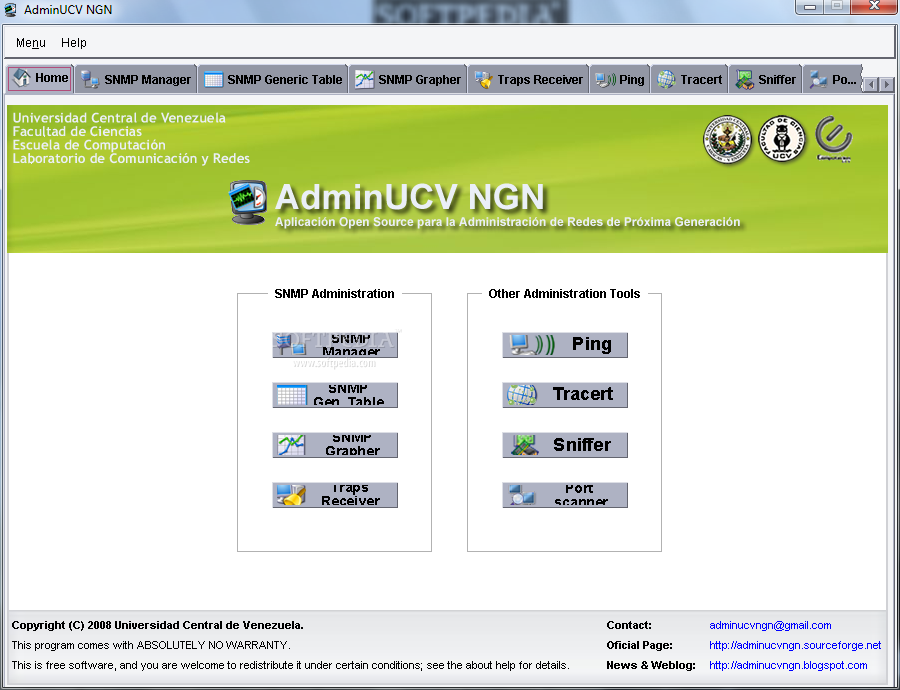Open the truncated Po... tab
The image size is (900, 690).
click(x=832, y=79)
